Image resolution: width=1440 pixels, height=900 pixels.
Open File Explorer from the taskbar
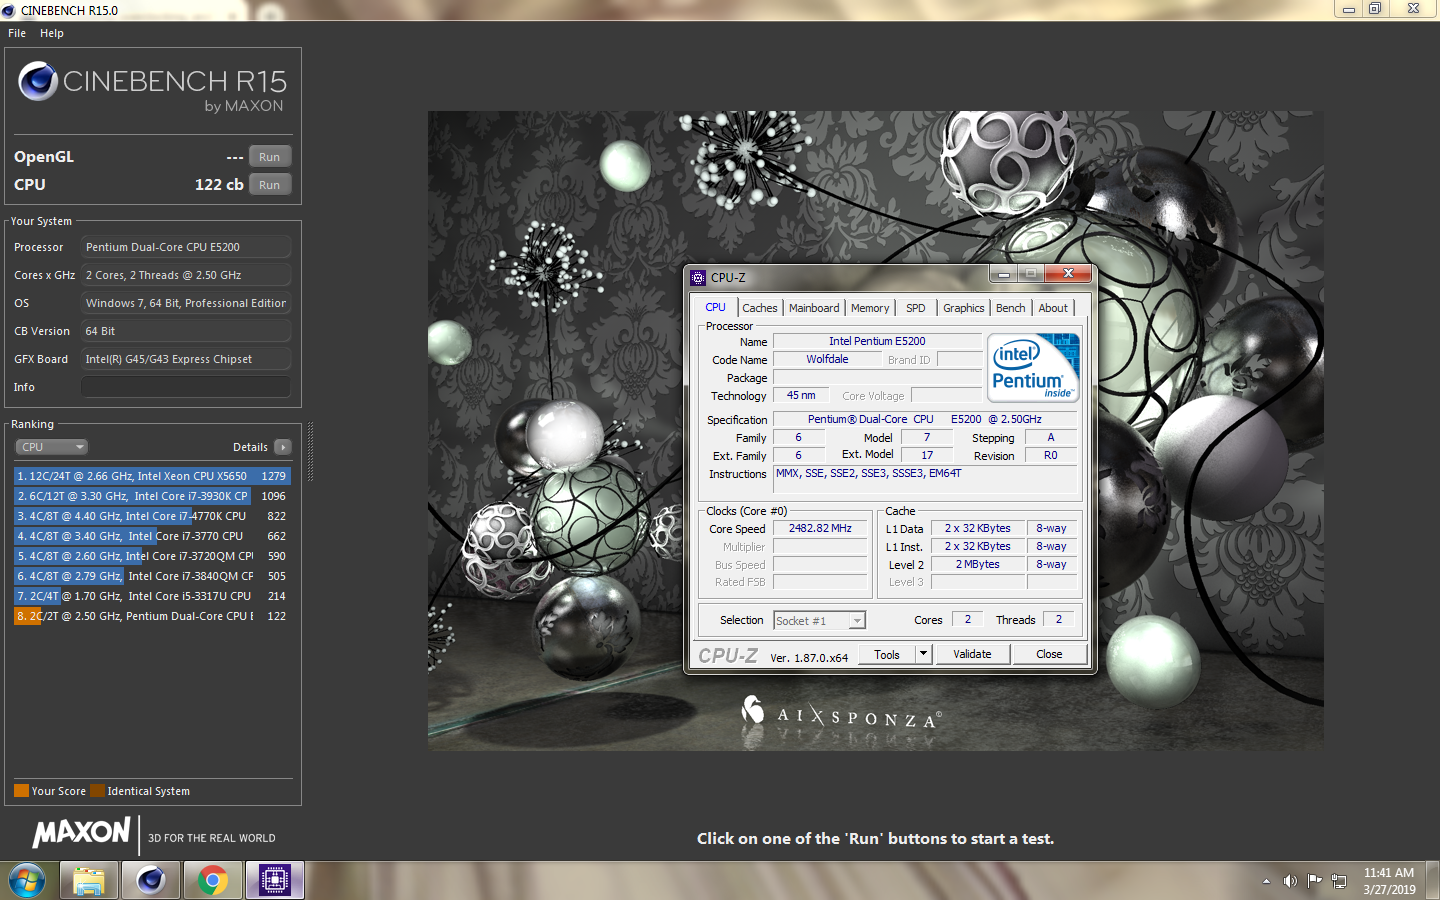(89, 881)
